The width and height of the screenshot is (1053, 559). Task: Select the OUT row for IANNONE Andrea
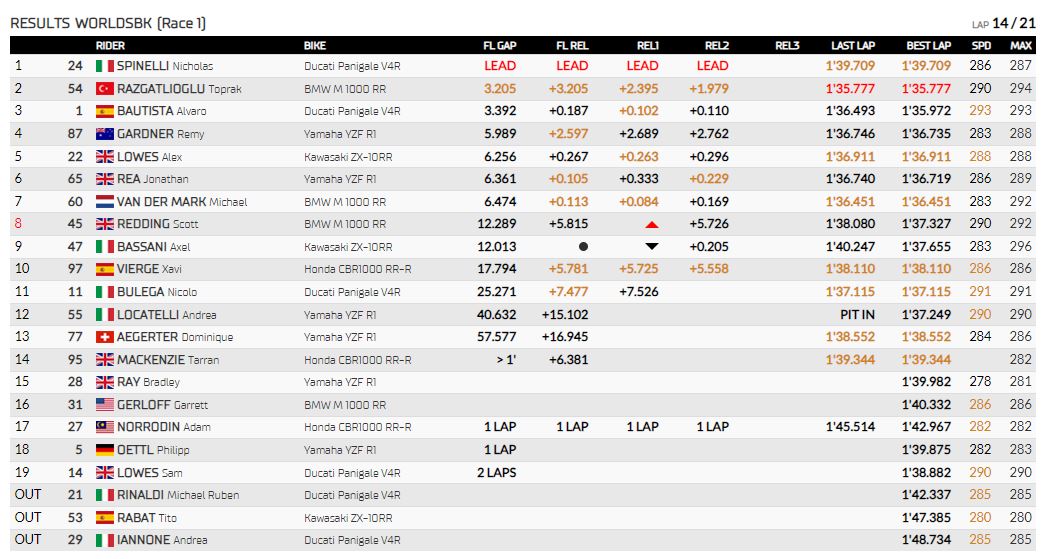pos(522,540)
